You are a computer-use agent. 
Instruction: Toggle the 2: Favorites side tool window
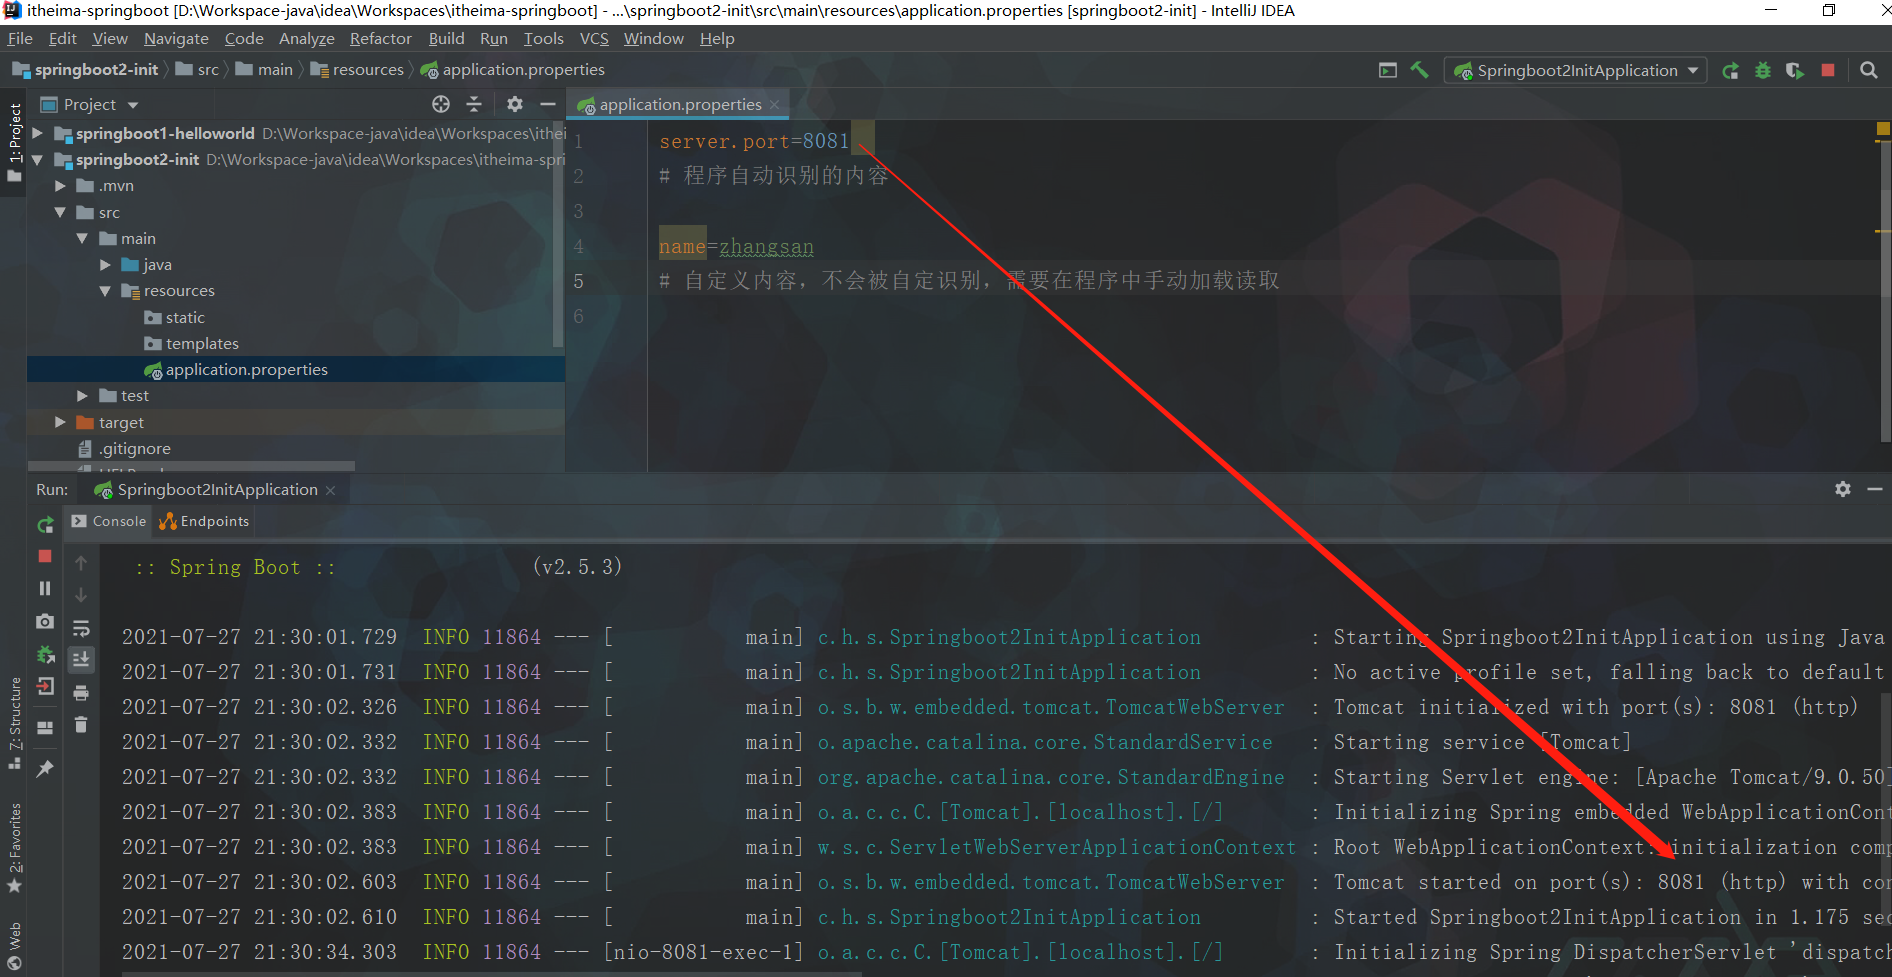coord(14,847)
